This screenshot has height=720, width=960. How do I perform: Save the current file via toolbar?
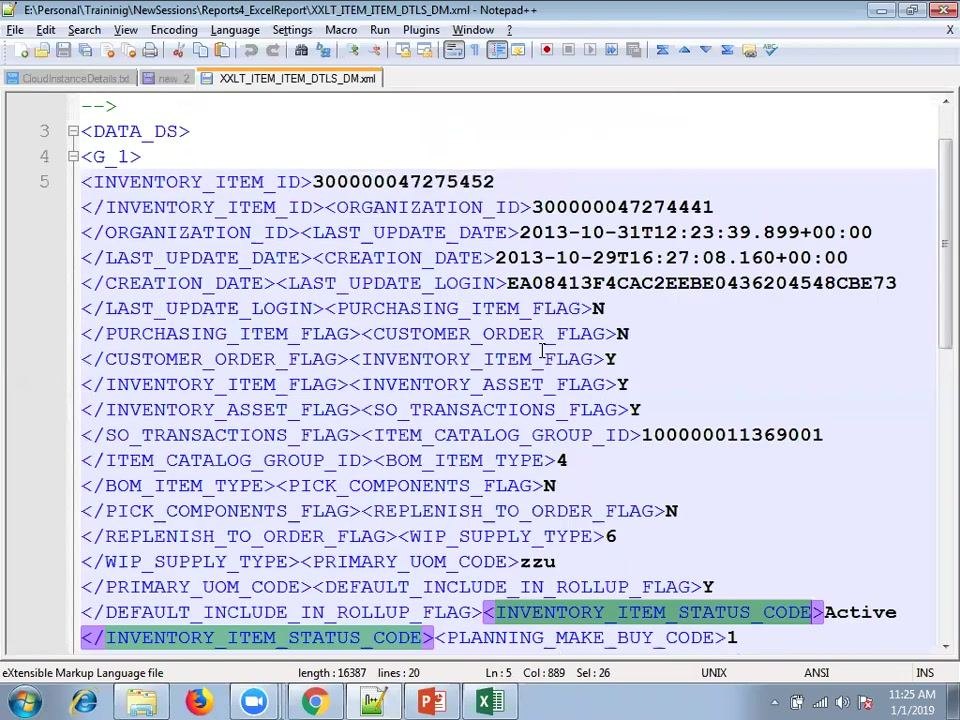pos(64,50)
